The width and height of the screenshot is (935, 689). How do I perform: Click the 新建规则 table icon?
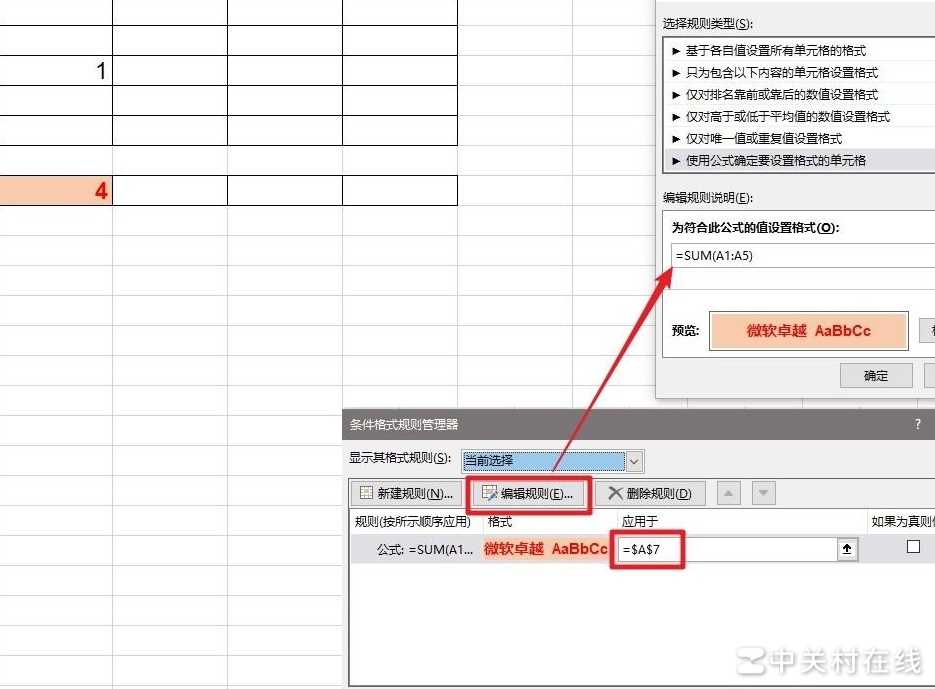tap(367, 492)
